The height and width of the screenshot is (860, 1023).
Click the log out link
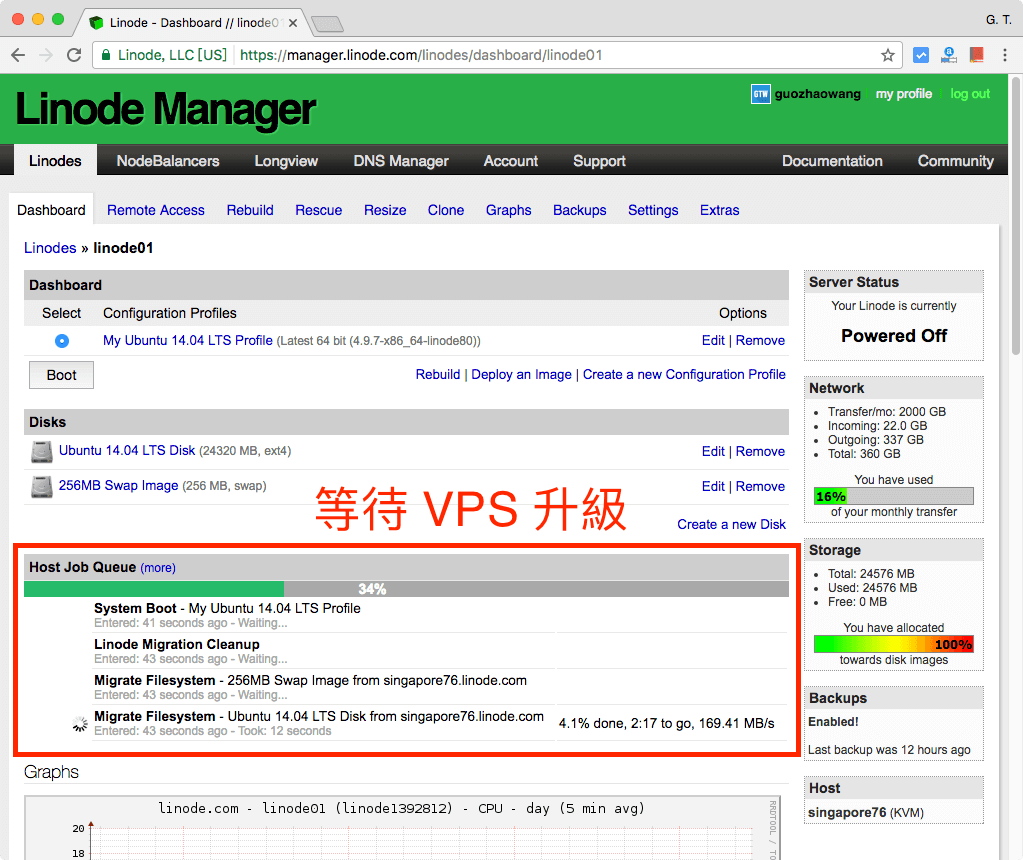tap(969, 94)
